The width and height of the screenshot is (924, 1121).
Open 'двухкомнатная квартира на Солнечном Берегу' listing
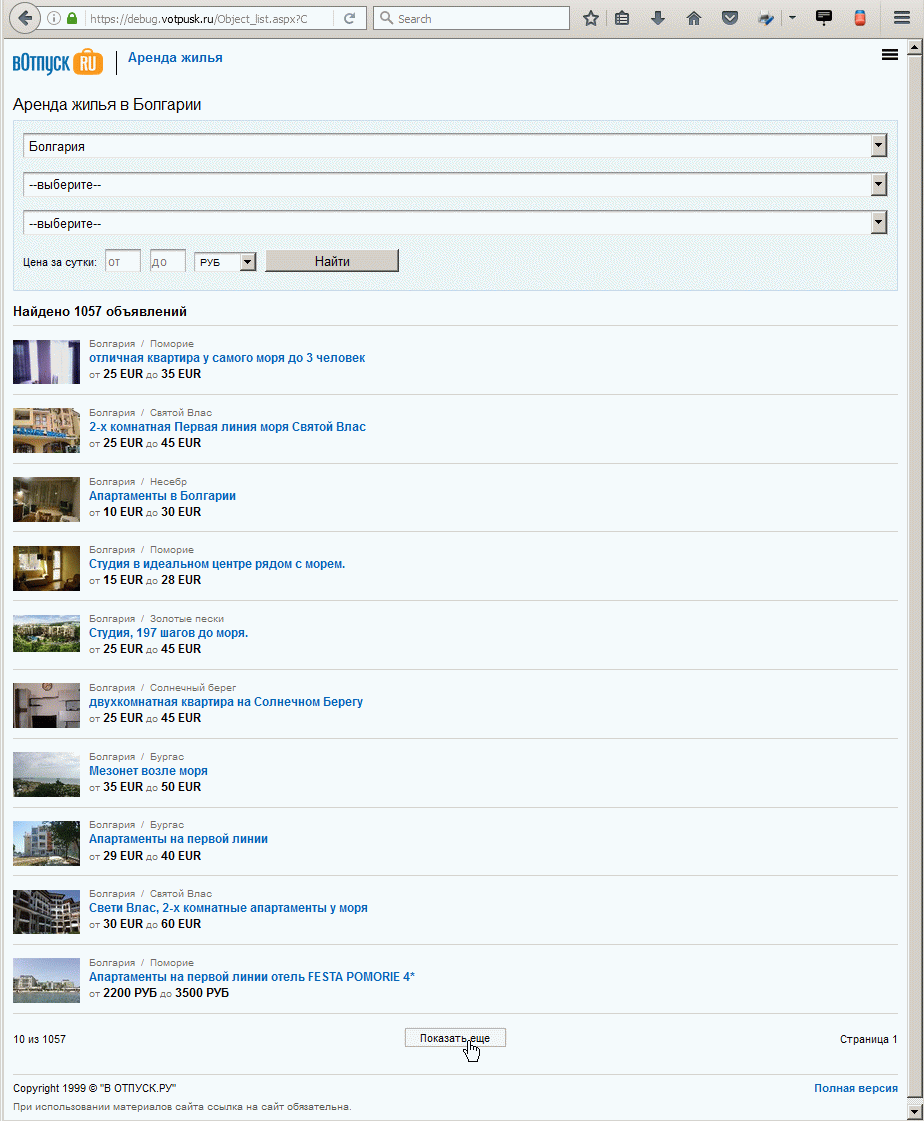point(226,702)
